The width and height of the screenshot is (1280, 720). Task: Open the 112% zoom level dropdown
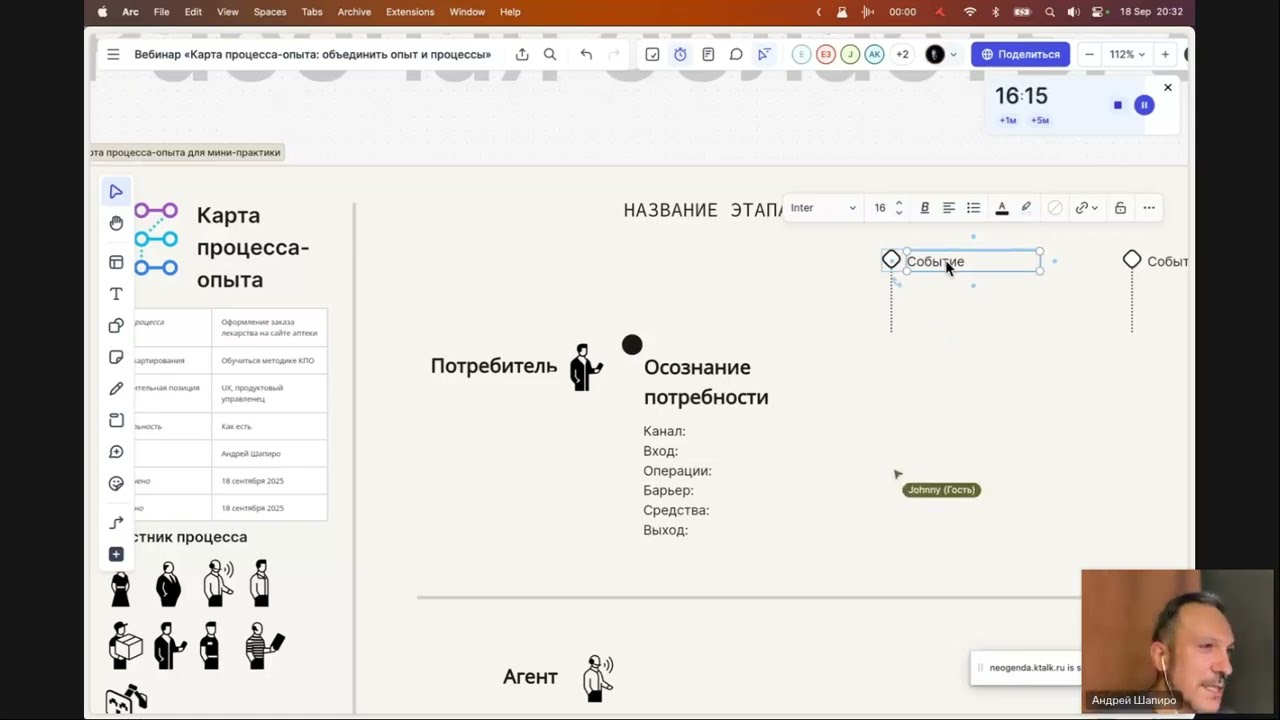(1127, 54)
